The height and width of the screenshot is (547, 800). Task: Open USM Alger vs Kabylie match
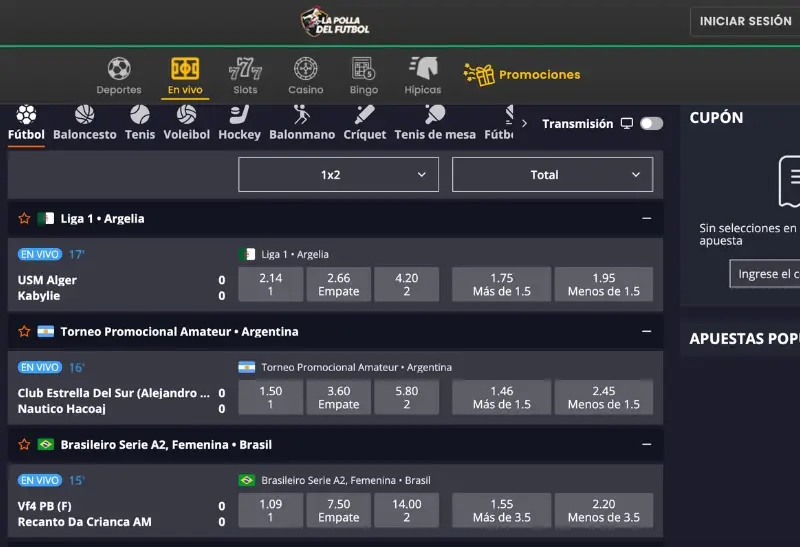(x=121, y=287)
